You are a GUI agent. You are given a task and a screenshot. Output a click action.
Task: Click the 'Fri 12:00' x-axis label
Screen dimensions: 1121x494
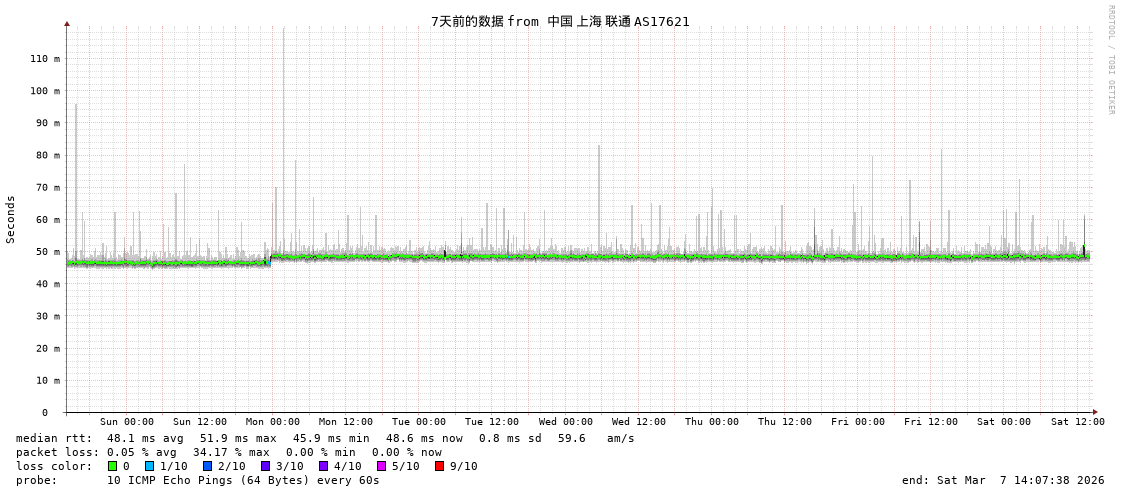point(931,422)
